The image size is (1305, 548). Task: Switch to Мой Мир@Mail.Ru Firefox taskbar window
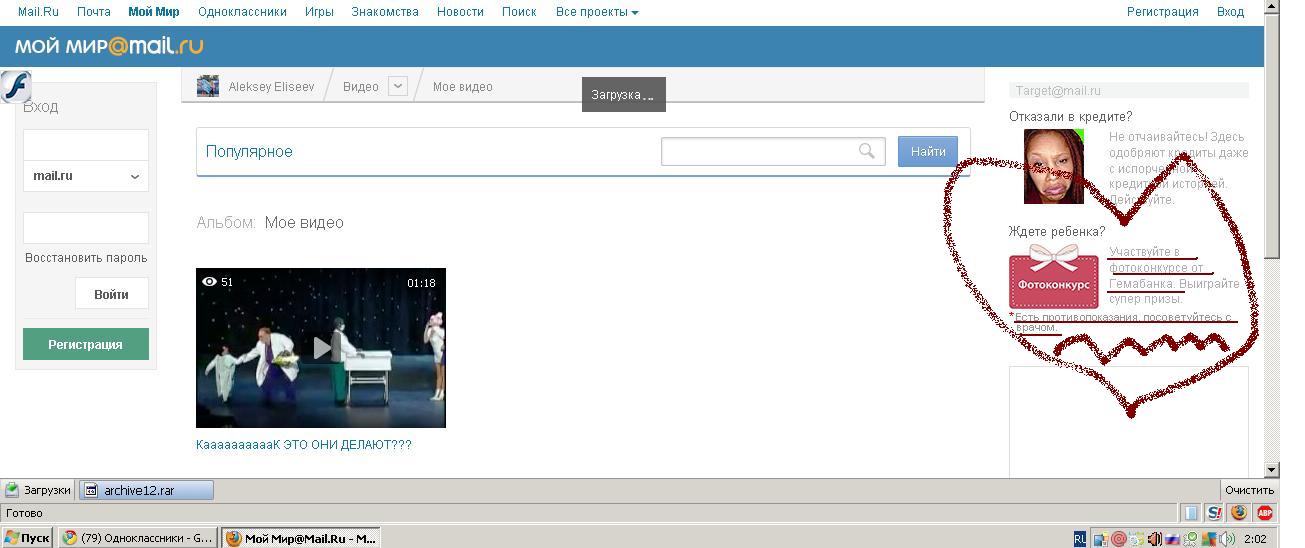(x=301, y=538)
